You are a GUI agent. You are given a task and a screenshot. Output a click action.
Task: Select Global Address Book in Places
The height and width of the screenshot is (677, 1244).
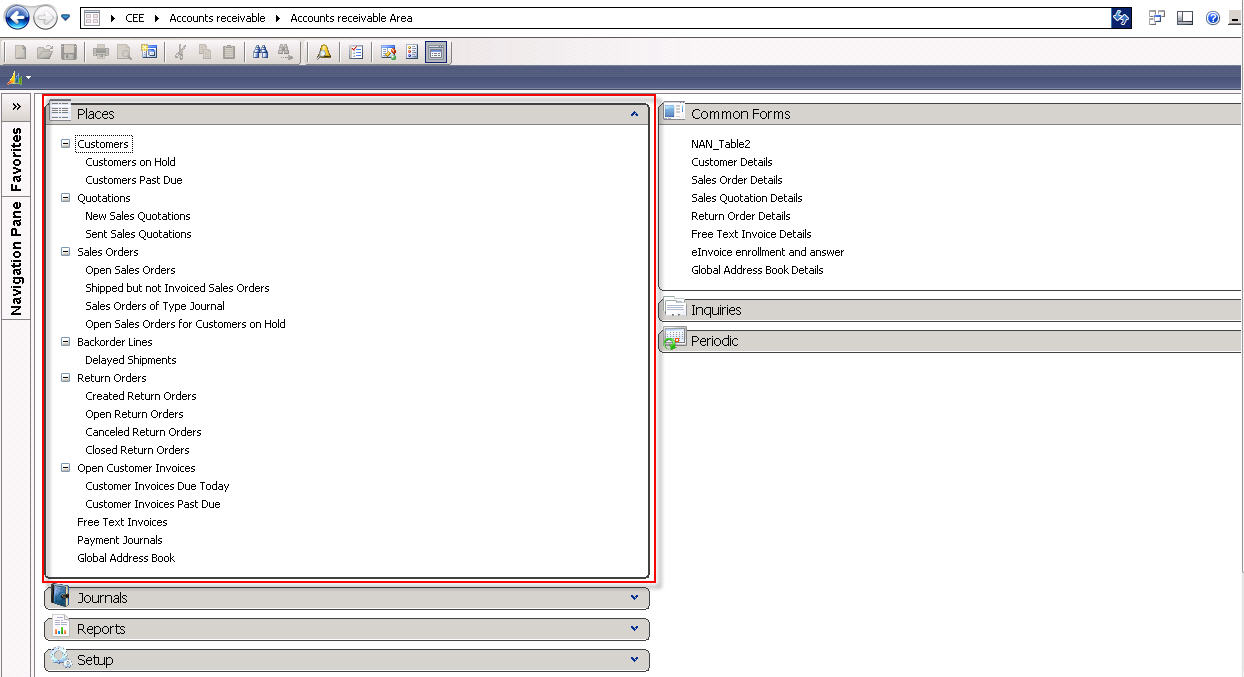126,558
